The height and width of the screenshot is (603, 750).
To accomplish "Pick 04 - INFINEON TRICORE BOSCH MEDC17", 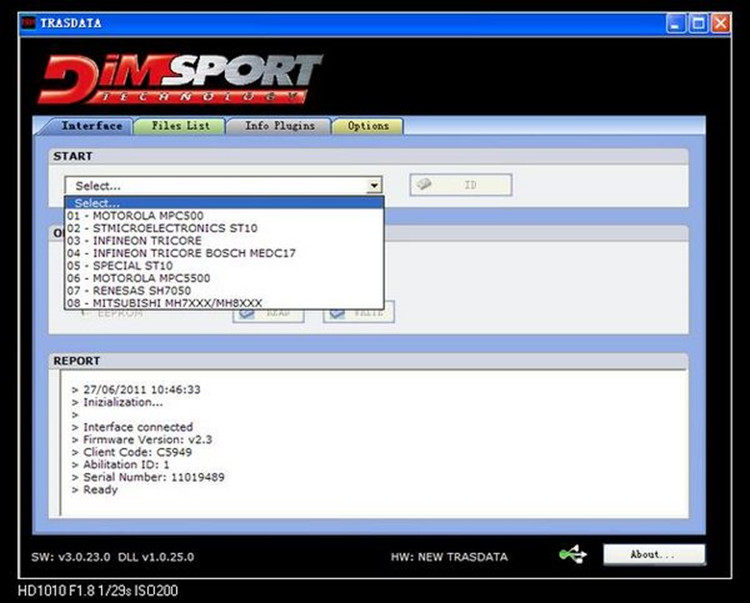I will 224,253.
